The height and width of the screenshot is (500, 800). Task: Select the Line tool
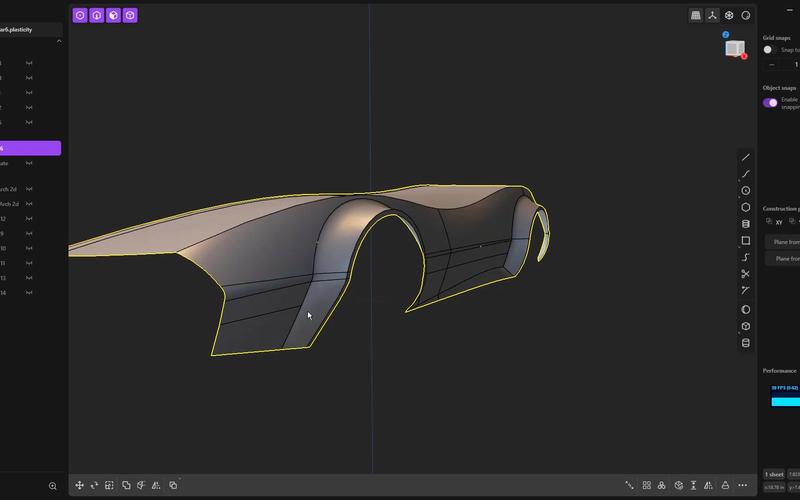point(745,157)
